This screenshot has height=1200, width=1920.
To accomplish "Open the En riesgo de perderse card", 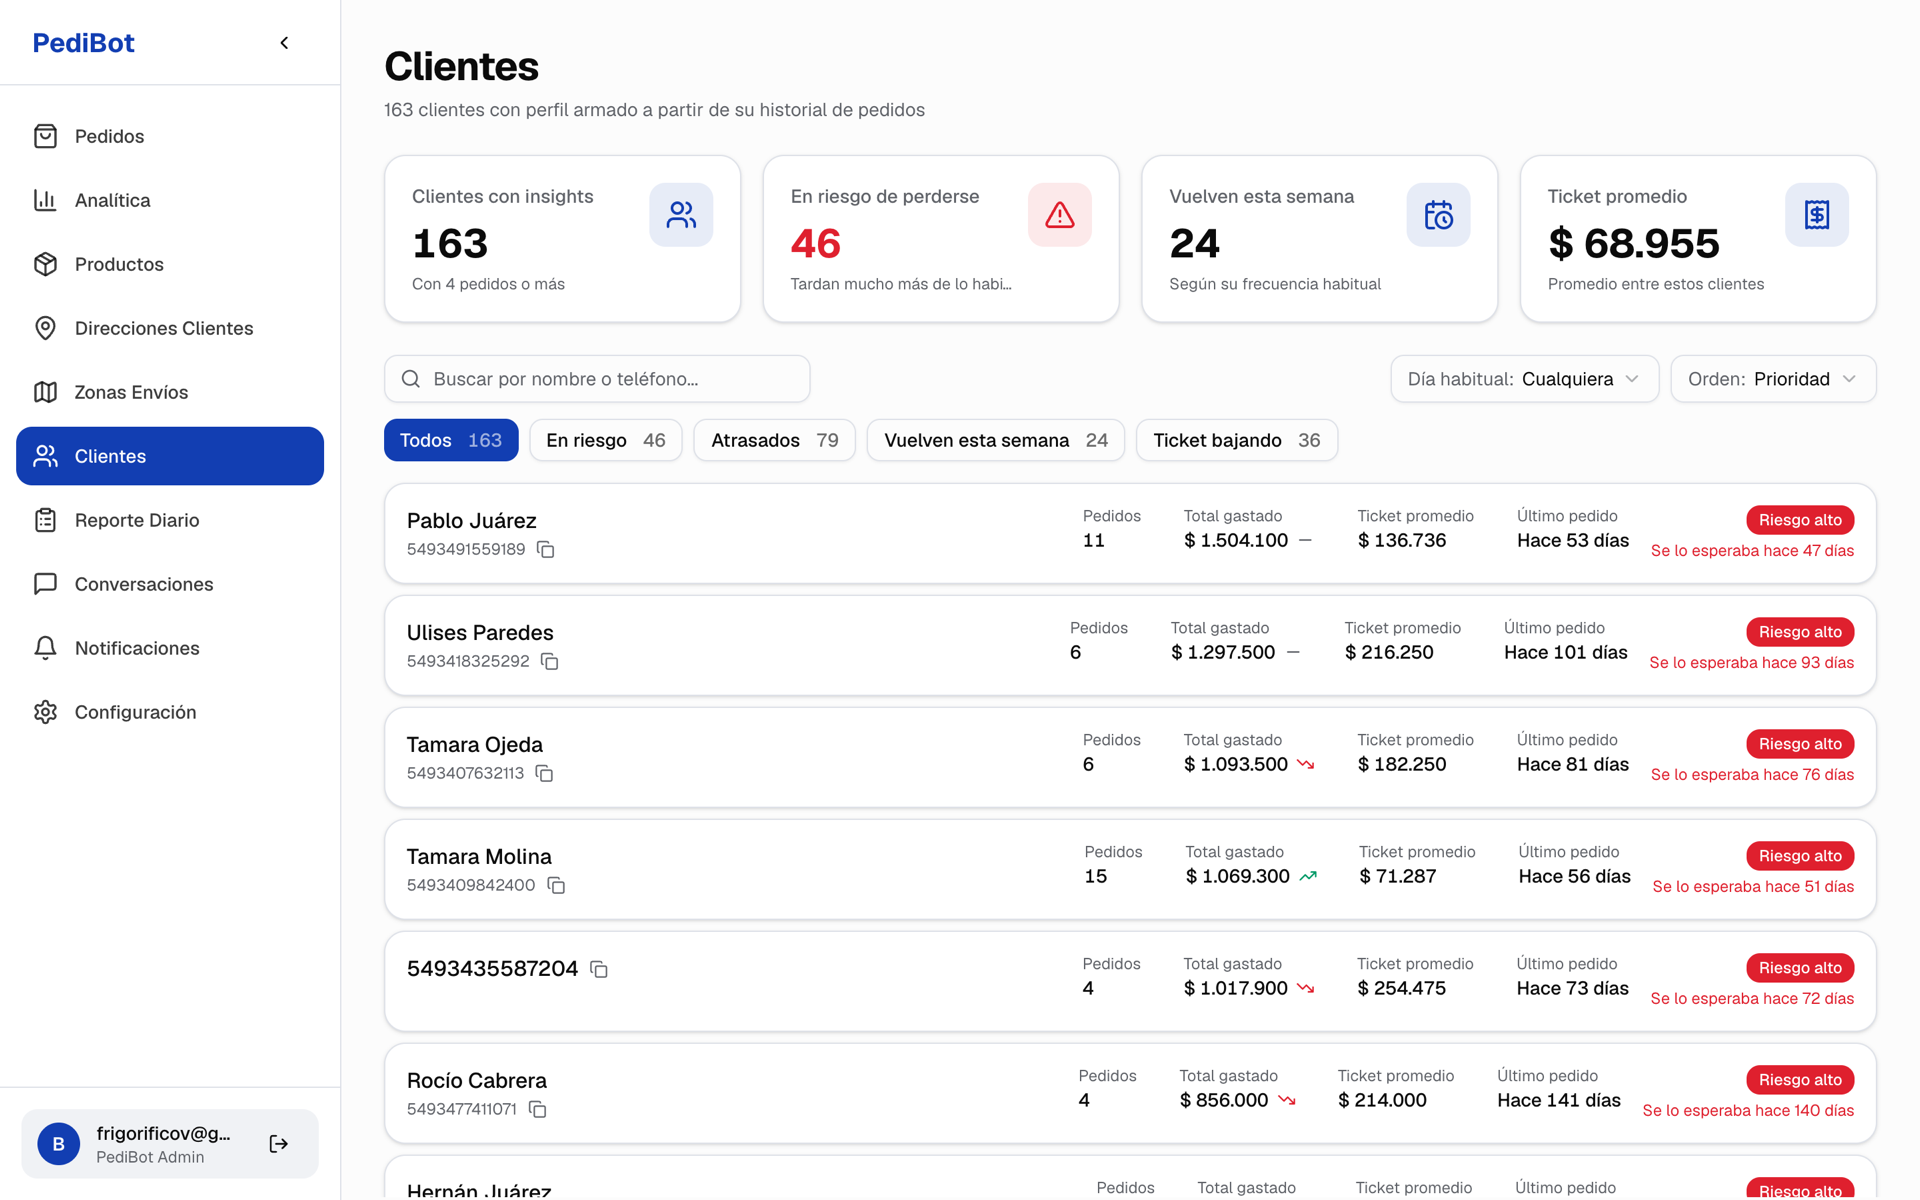I will click(941, 239).
